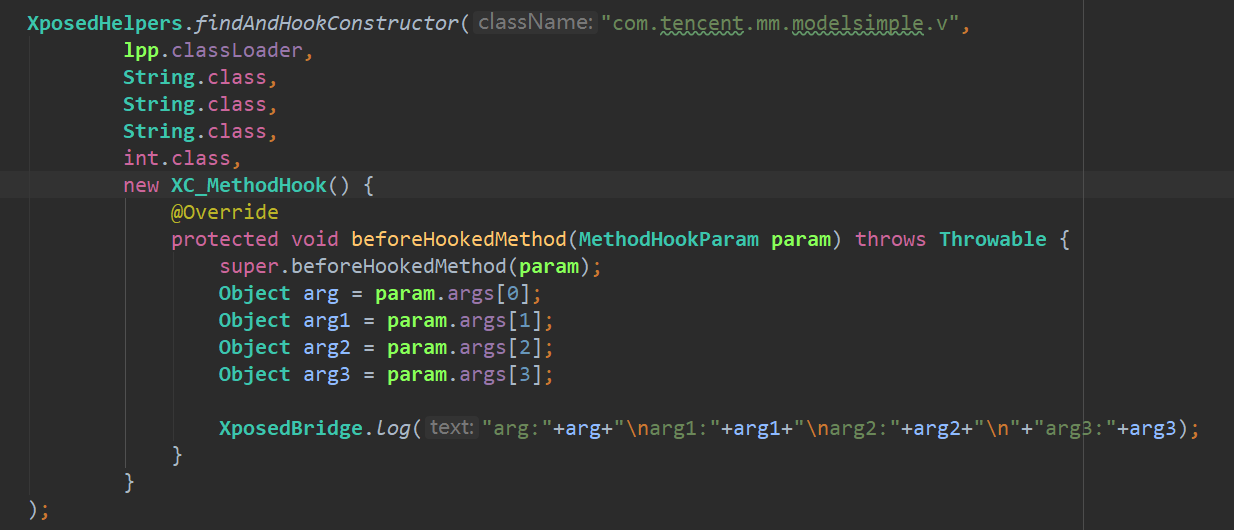Click XposedBridge class name
Screen dimensions: 1234x530
pyautogui.click(x=290, y=428)
